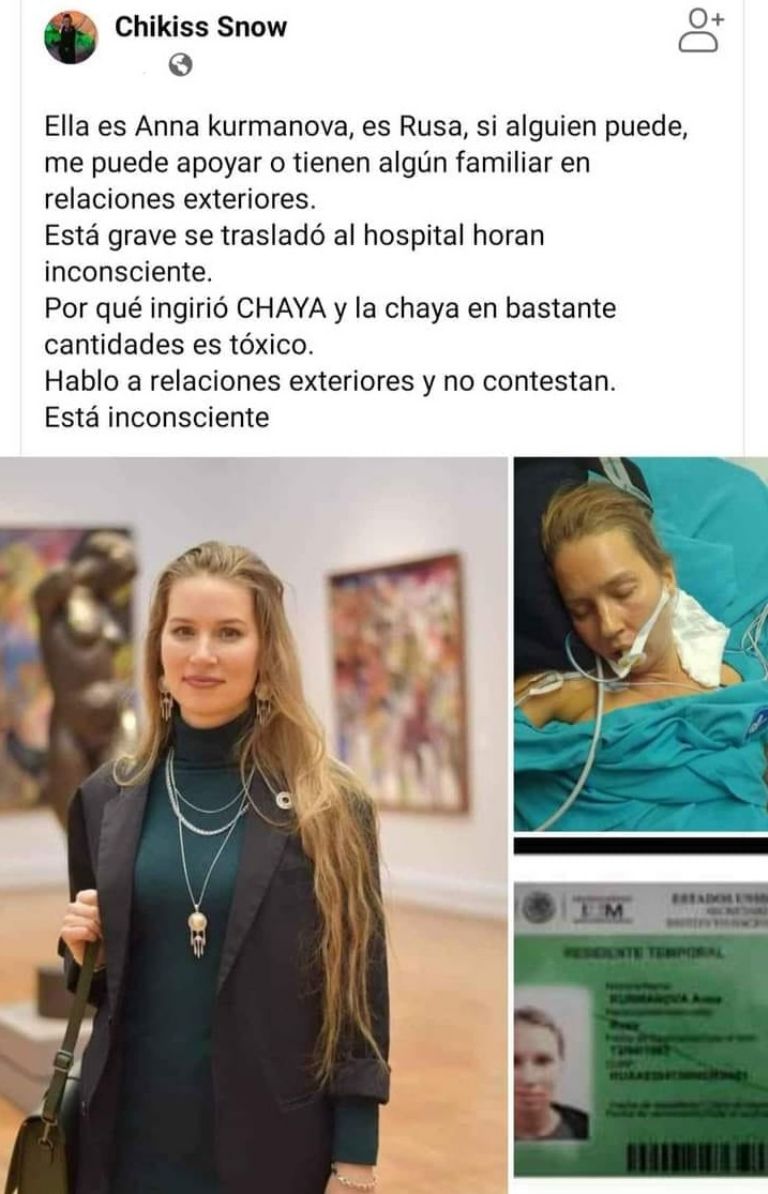
Task: Click the word CHAYA in the post
Action: pos(282,308)
